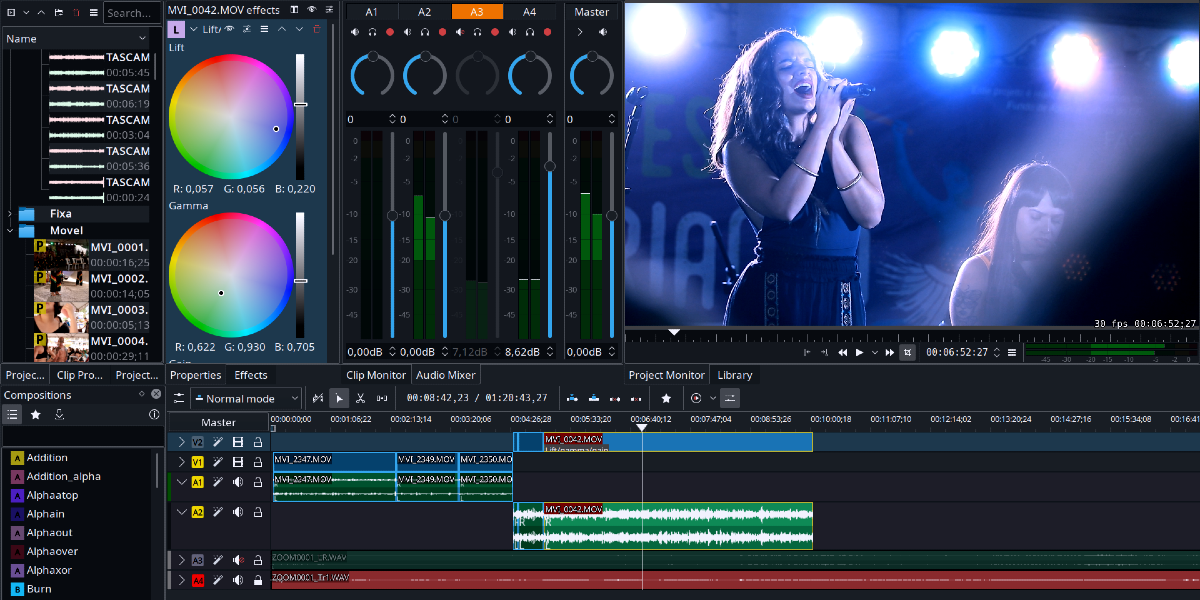Mute track A3 in the timeline header

point(238,560)
